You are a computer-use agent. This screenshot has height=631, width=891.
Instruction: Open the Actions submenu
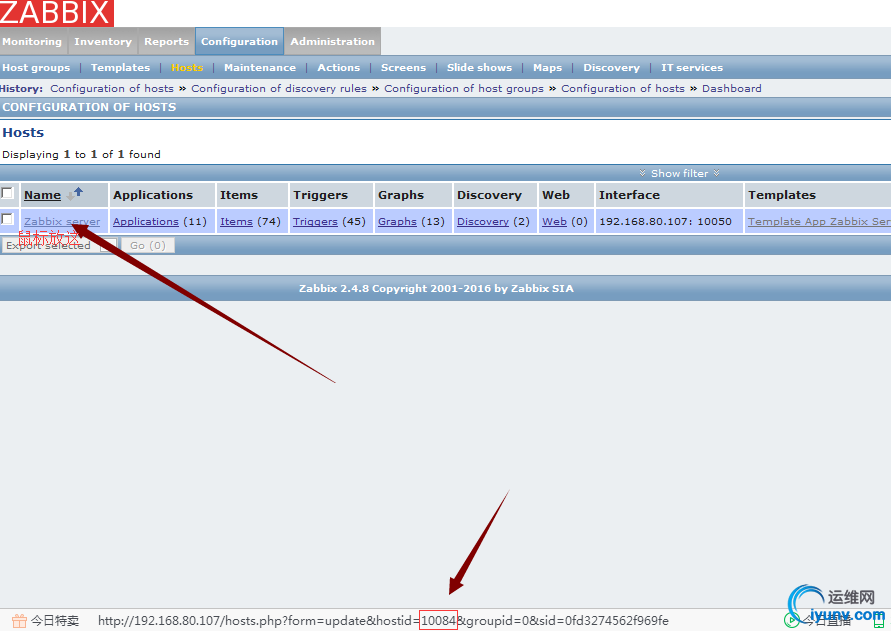[339, 68]
